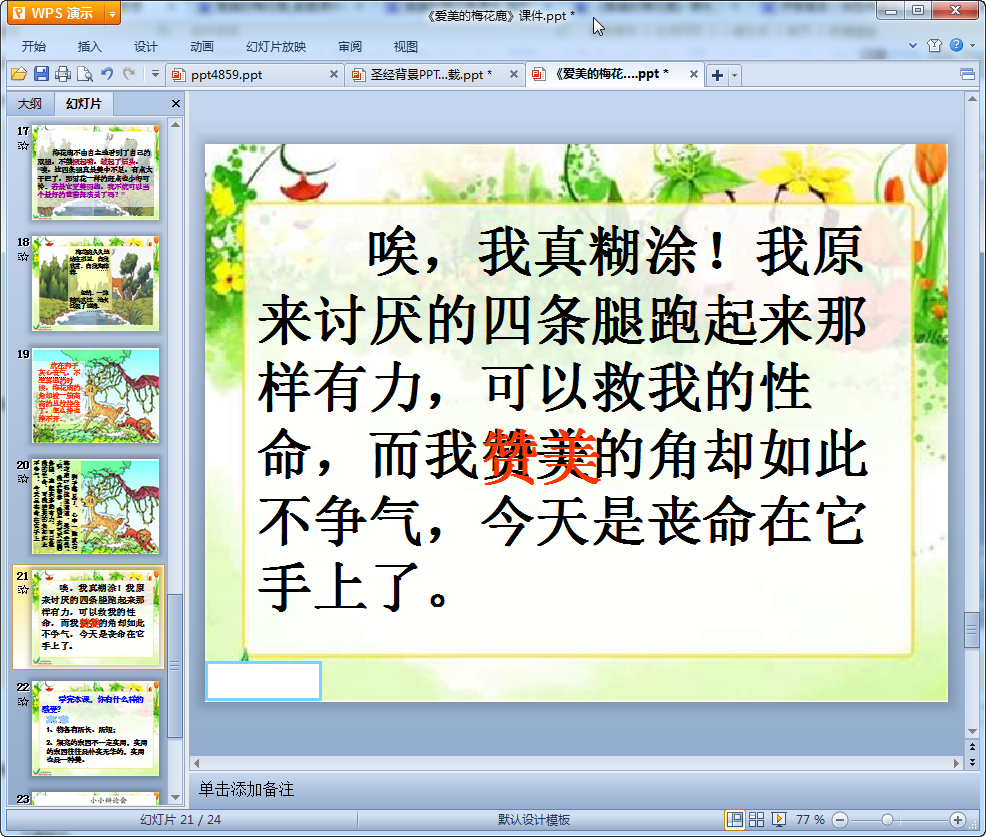Click the slide editor scroll up arrow
Viewport: 986px width, 837px height.
tap(972, 99)
